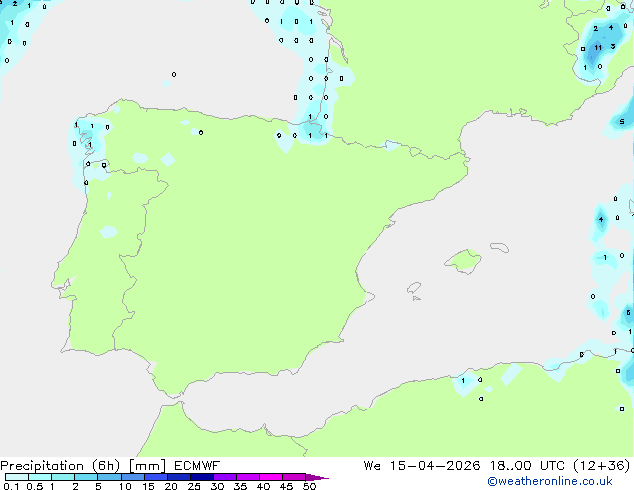The height and width of the screenshot is (490, 634).
Task: Click the '11' precipitation value on map
Action: point(598,48)
